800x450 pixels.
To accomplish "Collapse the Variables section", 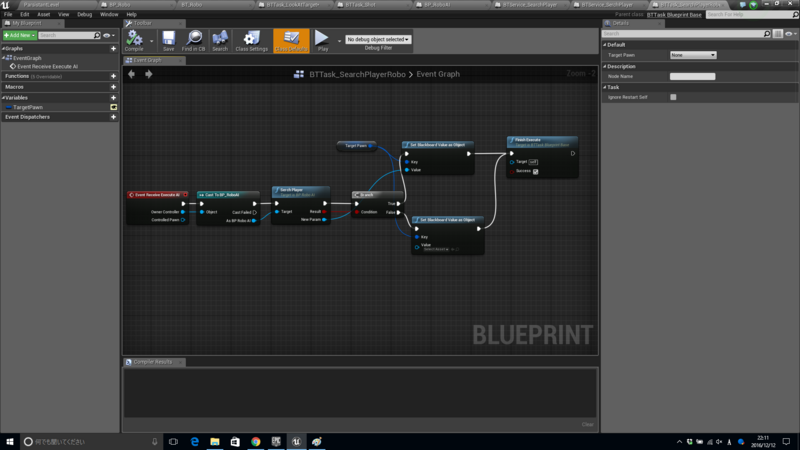I will (4, 97).
